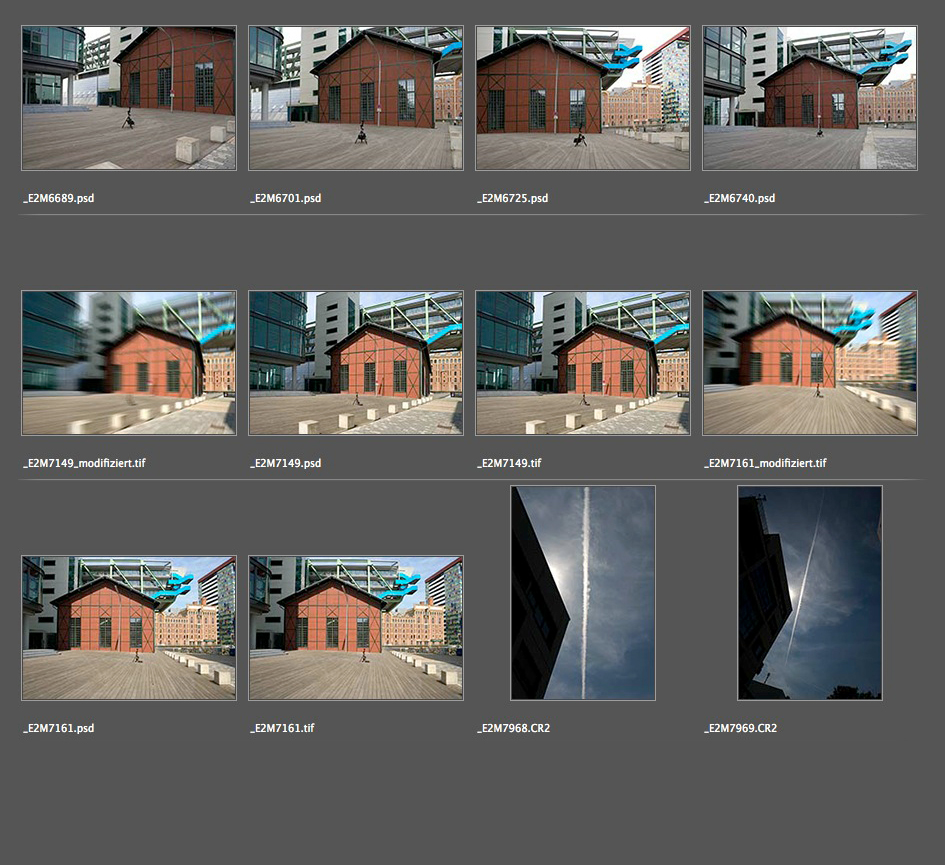Open the _E2M7968.CR2 contrail photo

(583, 593)
